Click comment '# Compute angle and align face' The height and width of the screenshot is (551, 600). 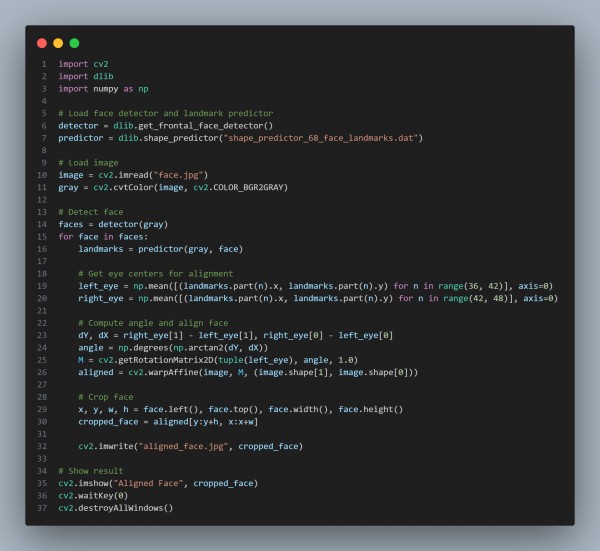tap(153, 323)
